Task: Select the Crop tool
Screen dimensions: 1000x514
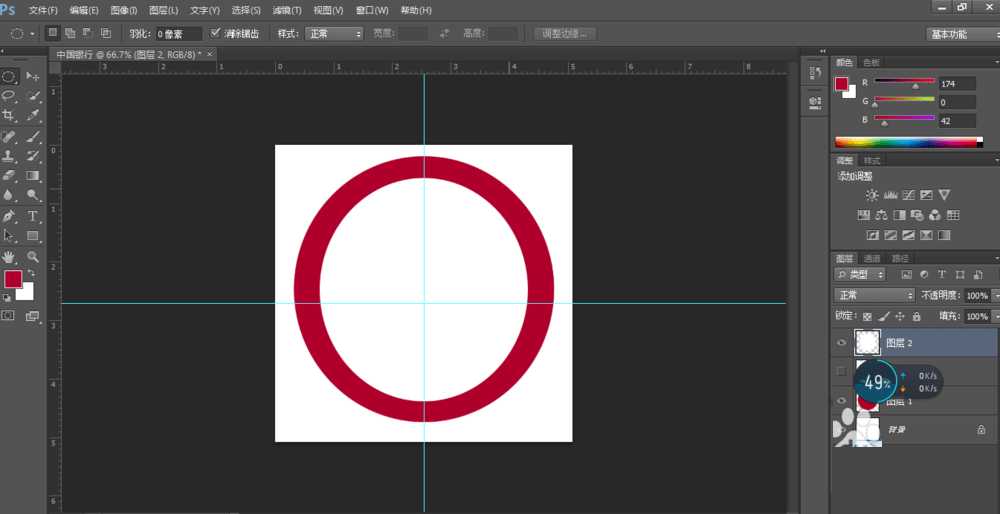Action: 9,116
